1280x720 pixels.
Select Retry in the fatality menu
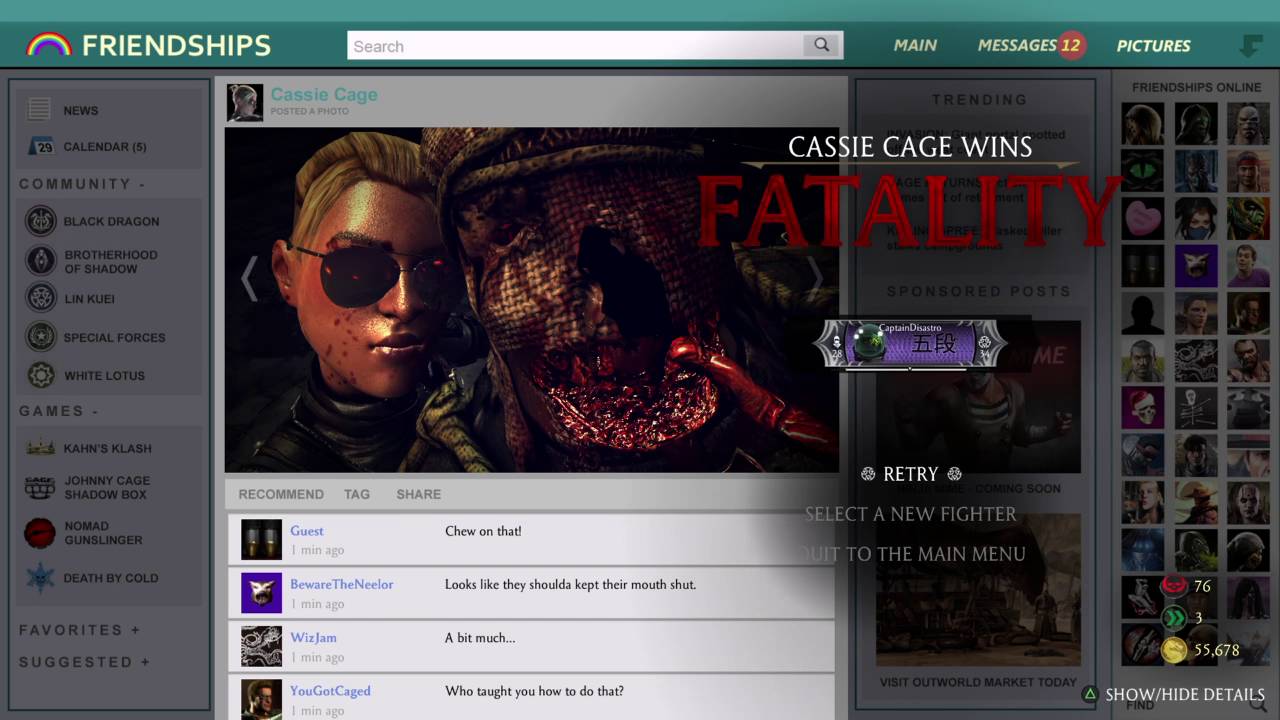[x=911, y=474]
